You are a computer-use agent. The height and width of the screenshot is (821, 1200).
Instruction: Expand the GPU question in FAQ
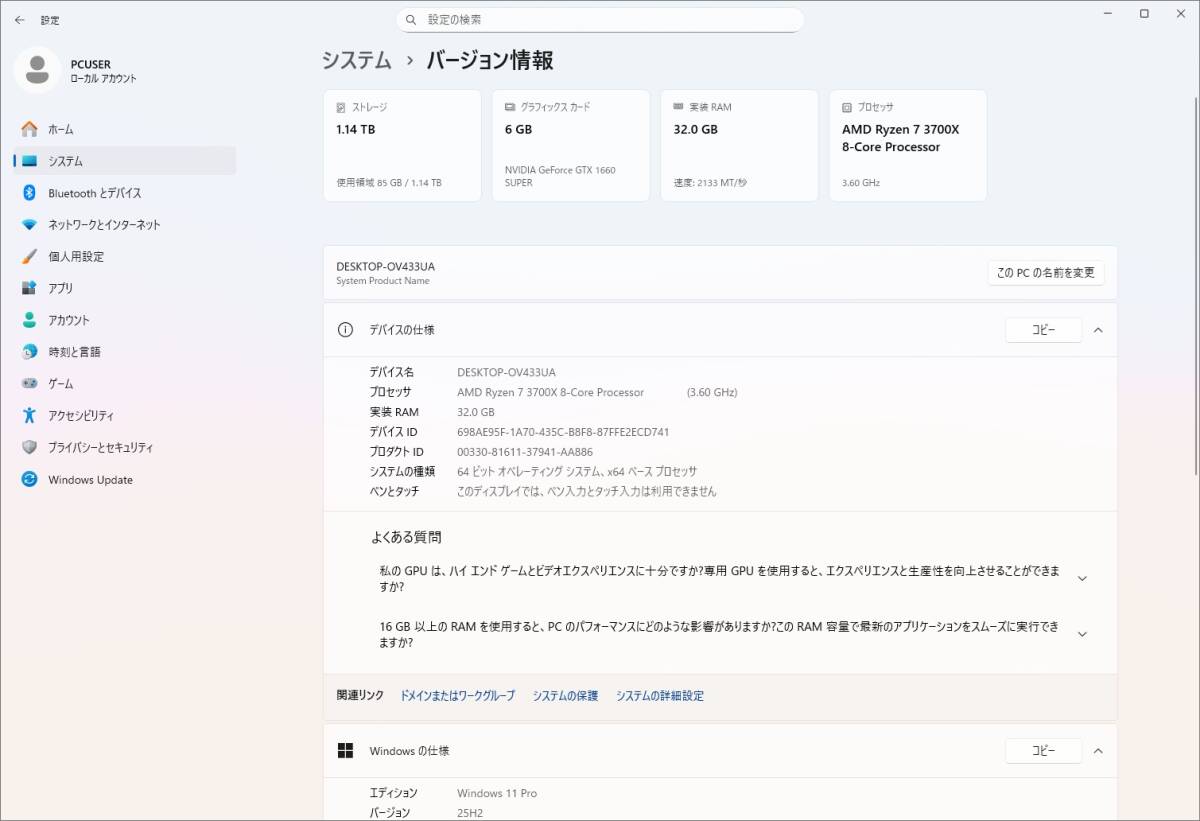coord(1081,578)
